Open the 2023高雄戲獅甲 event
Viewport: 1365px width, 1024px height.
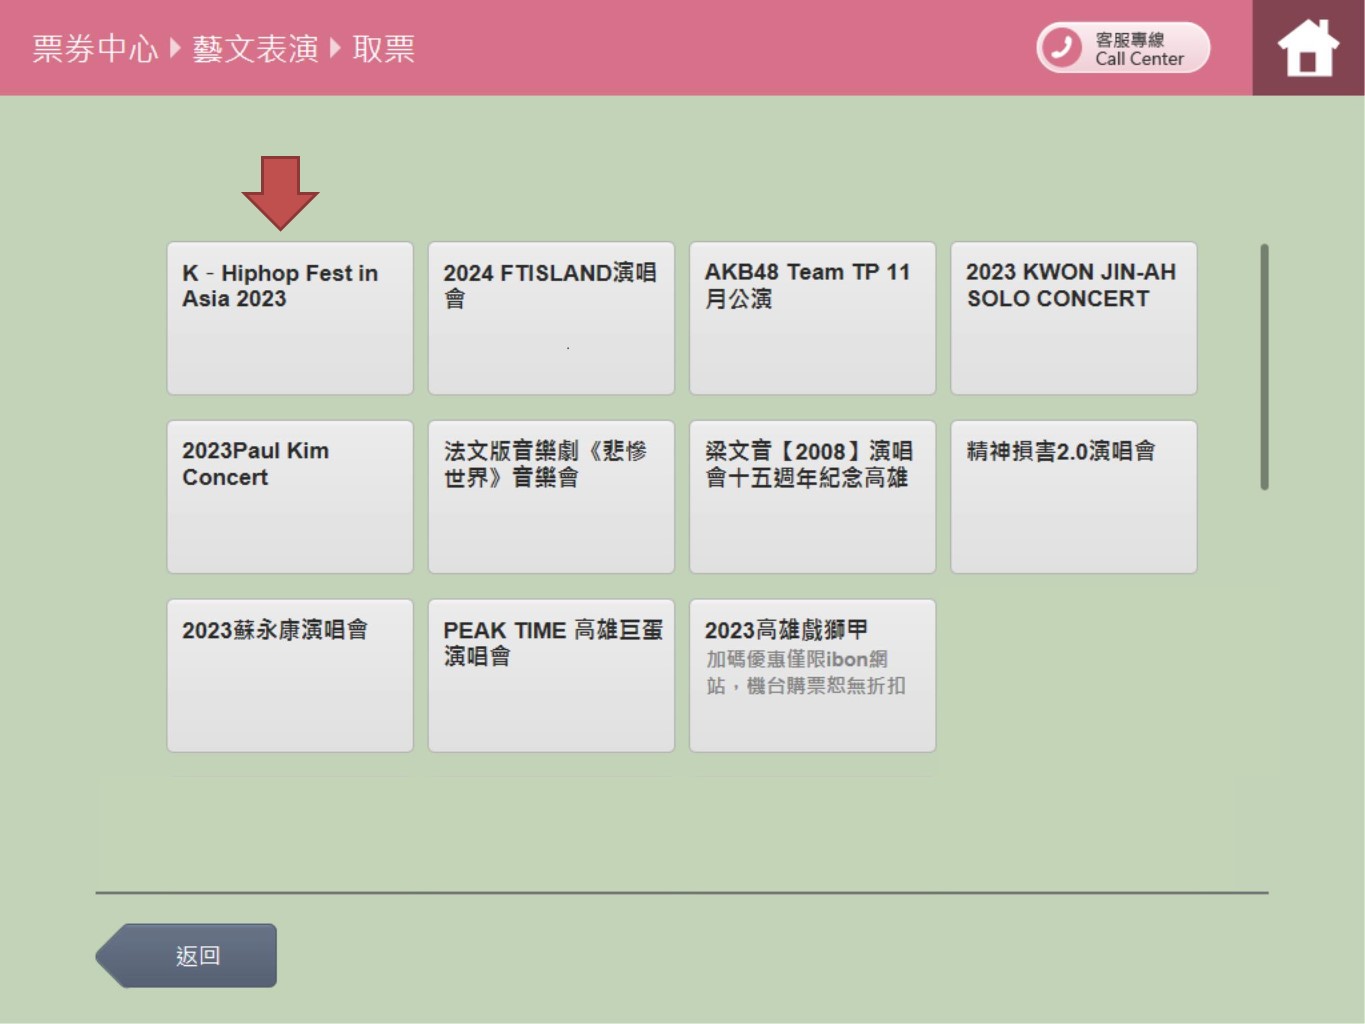(x=812, y=675)
